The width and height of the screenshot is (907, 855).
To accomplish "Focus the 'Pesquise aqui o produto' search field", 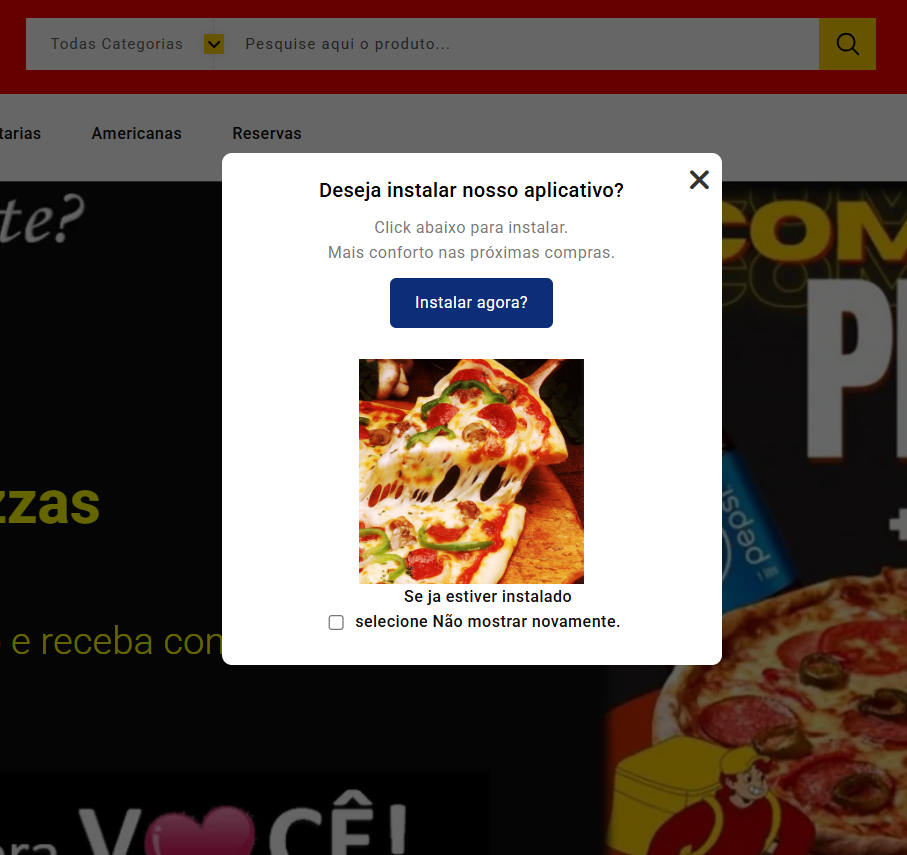I will coord(520,44).
